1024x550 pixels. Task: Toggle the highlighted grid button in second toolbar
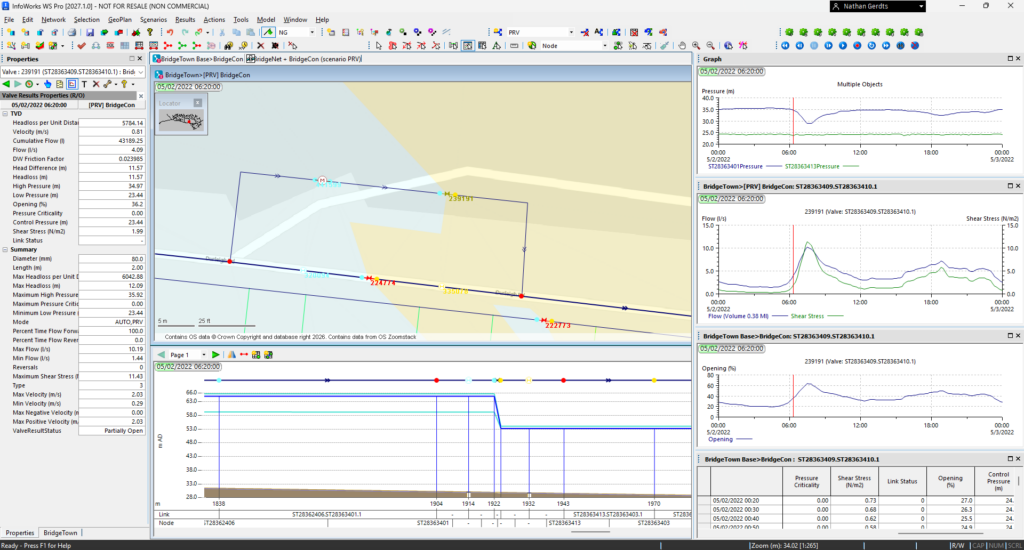pyautogui.click(x=468, y=46)
